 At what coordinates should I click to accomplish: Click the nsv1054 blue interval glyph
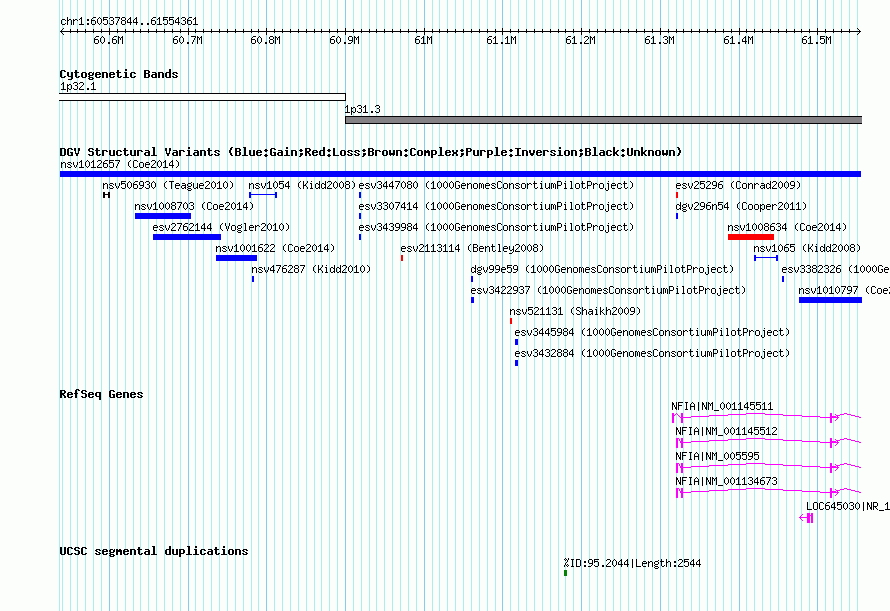[263, 195]
